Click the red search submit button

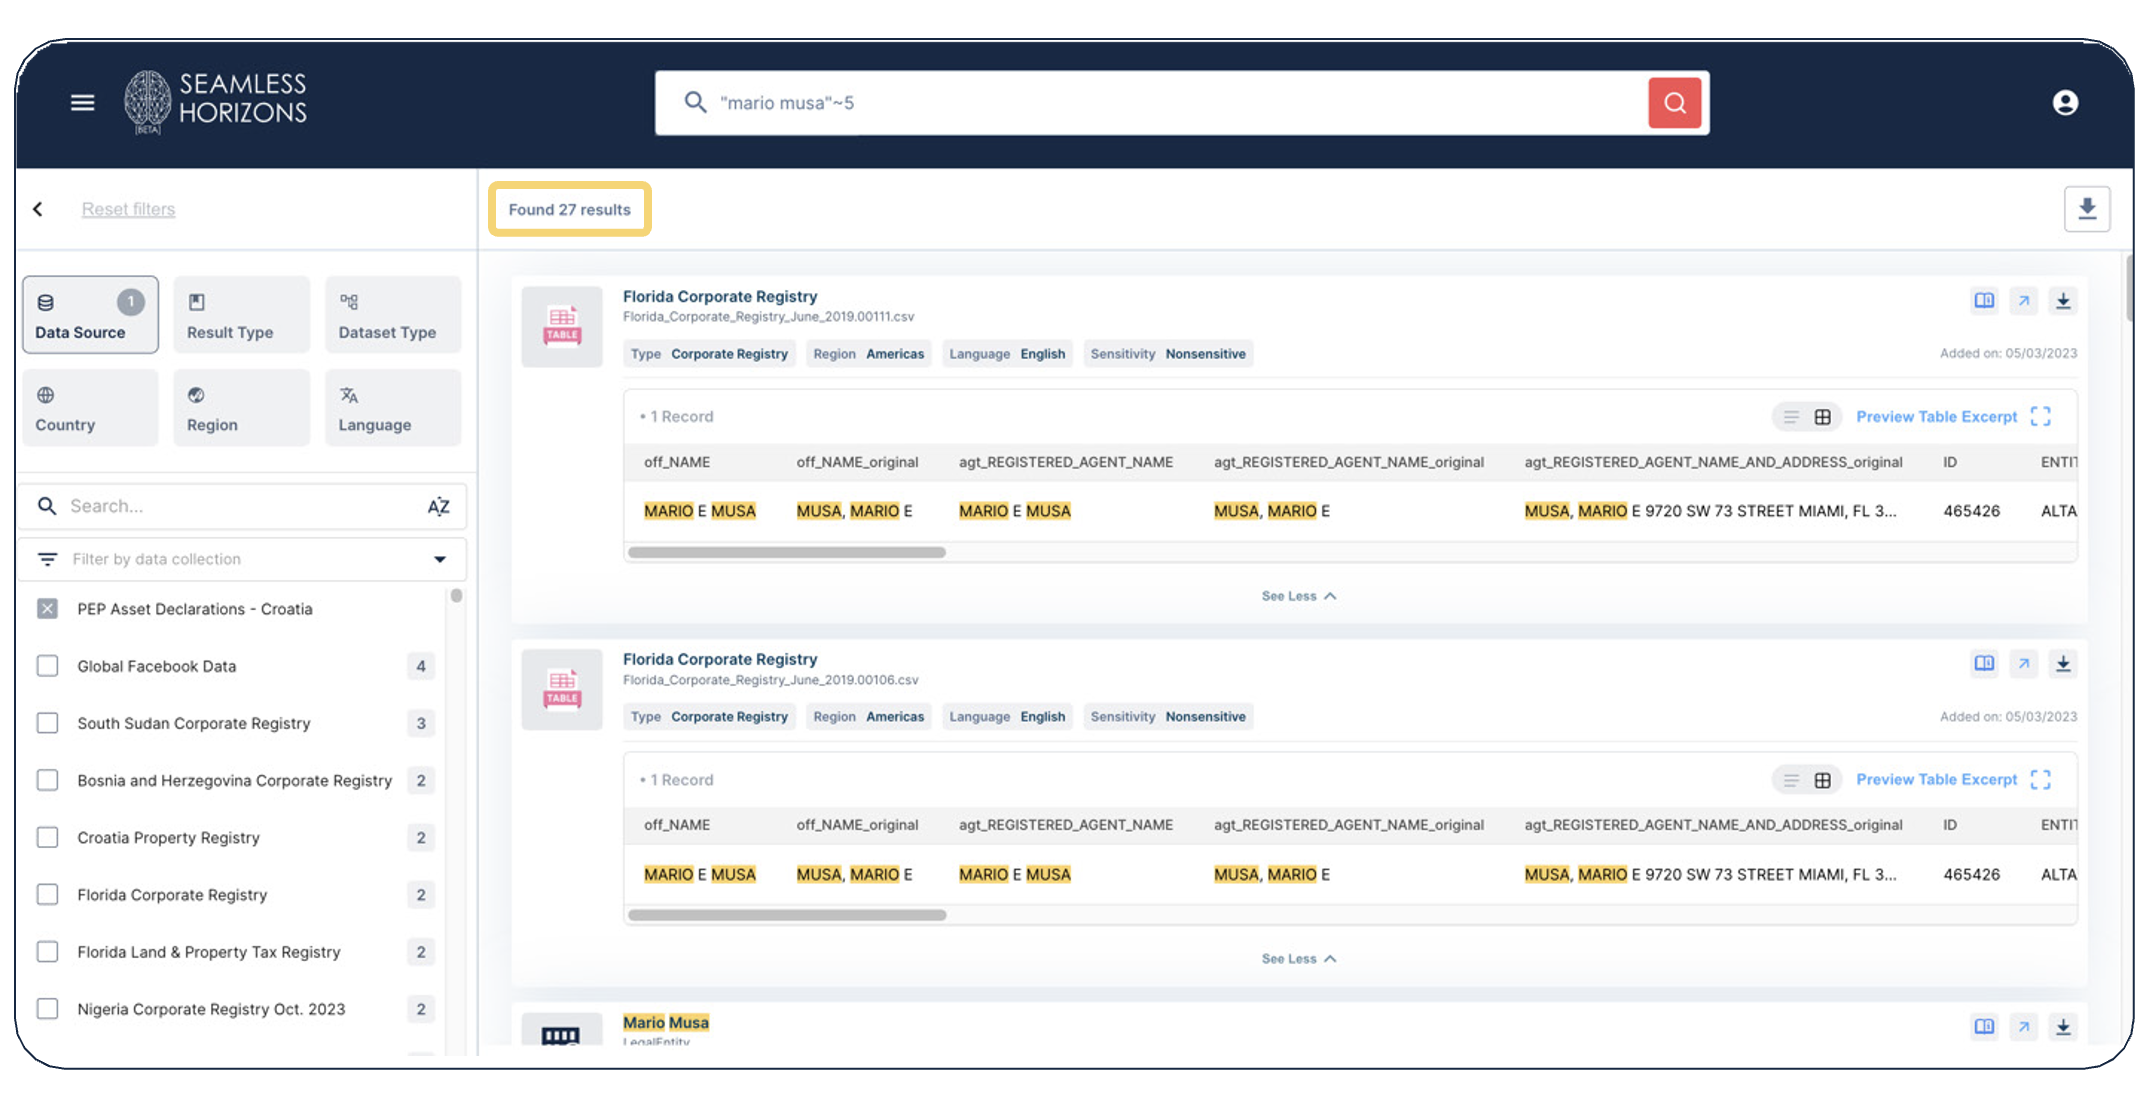pos(1675,103)
